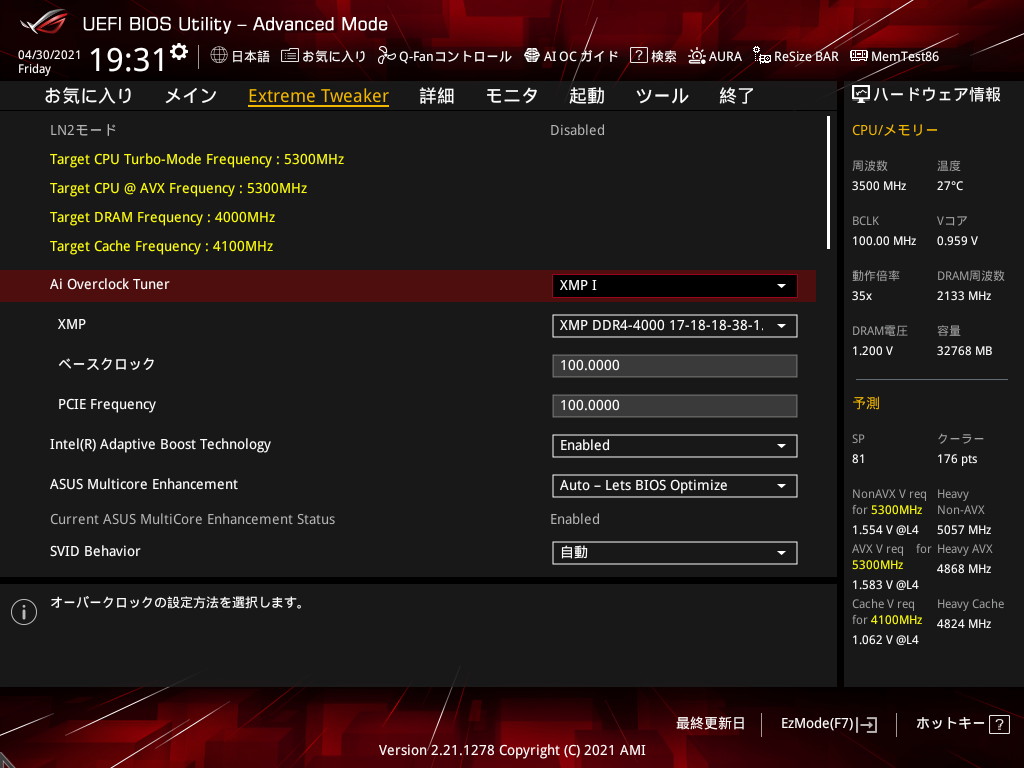Click Target CPU @ AVX Frequency text
The image size is (1024, 768).
[178, 188]
